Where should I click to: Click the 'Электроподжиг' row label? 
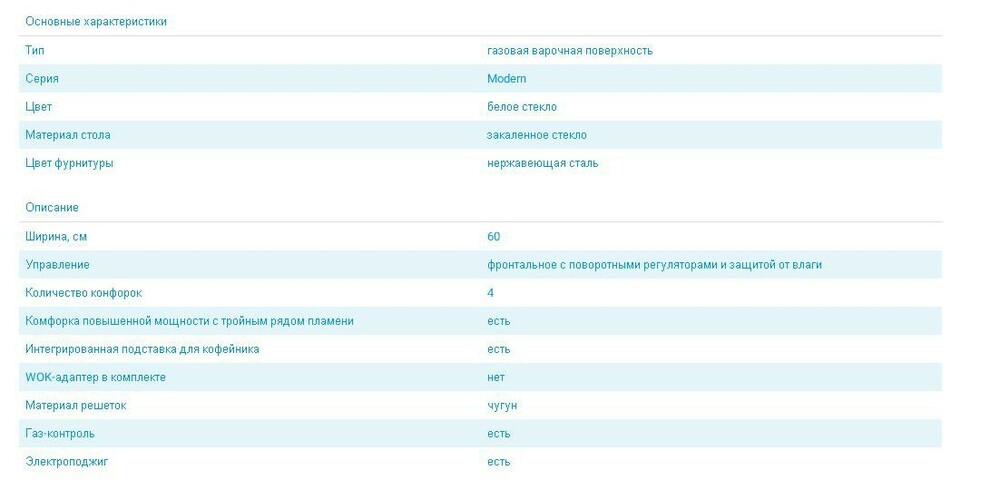65,461
